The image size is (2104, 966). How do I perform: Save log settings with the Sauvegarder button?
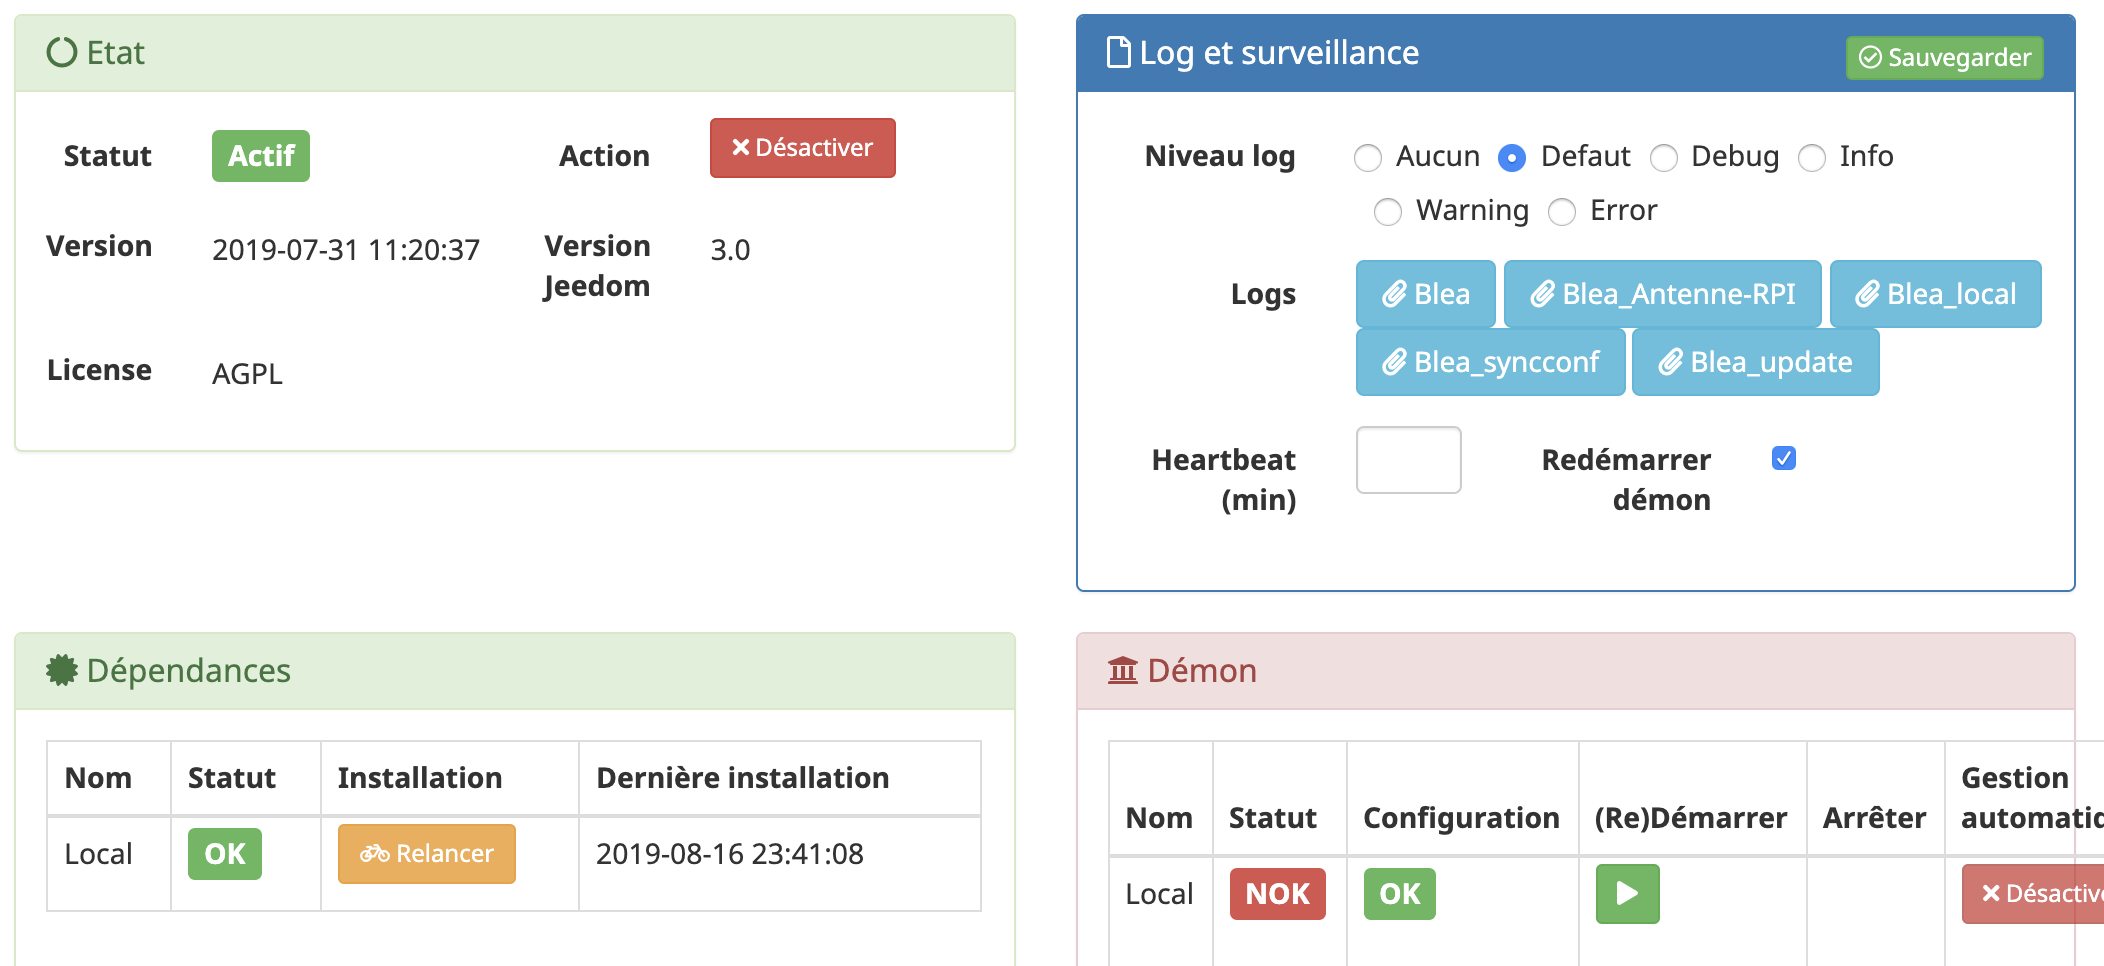(1944, 57)
